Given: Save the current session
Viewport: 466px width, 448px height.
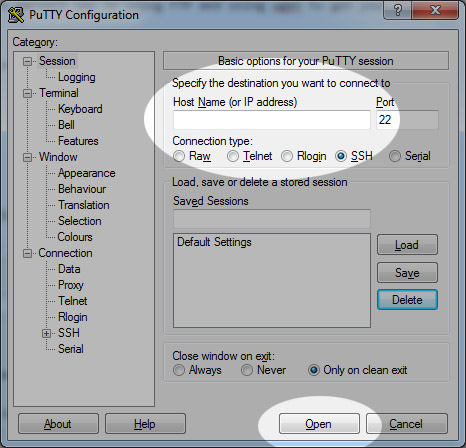Looking at the screenshot, I should 407,273.
